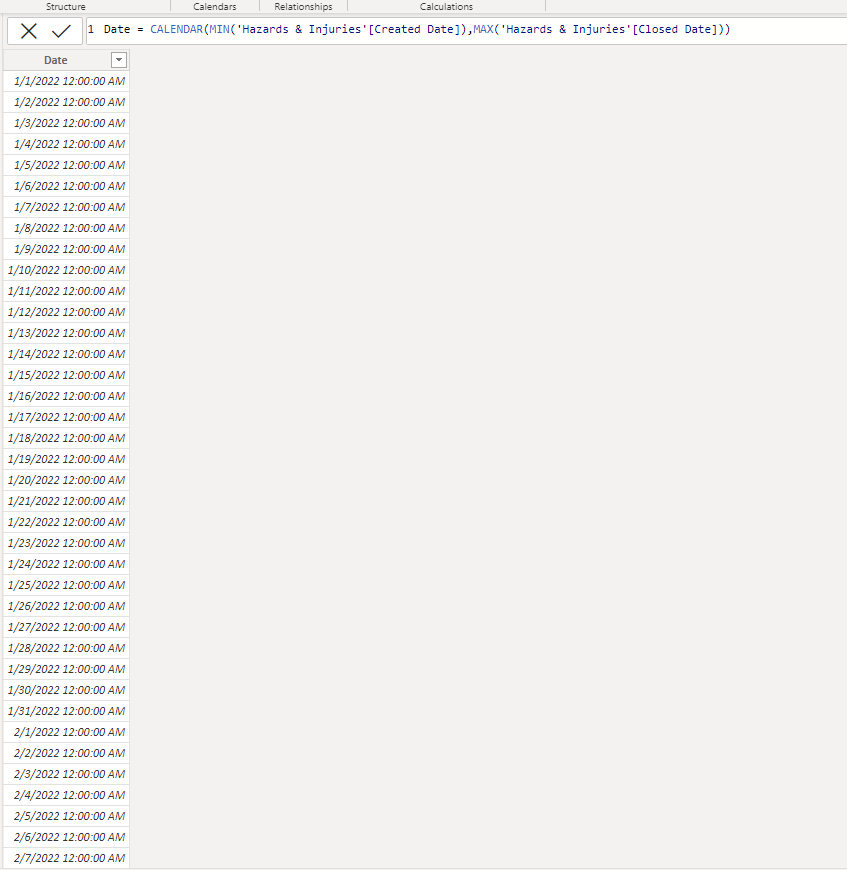Image resolution: width=847 pixels, height=870 pixels.
Task: Select the cell 1/20/2022 12:00:00 AM
Action: (x=66, y=480)
